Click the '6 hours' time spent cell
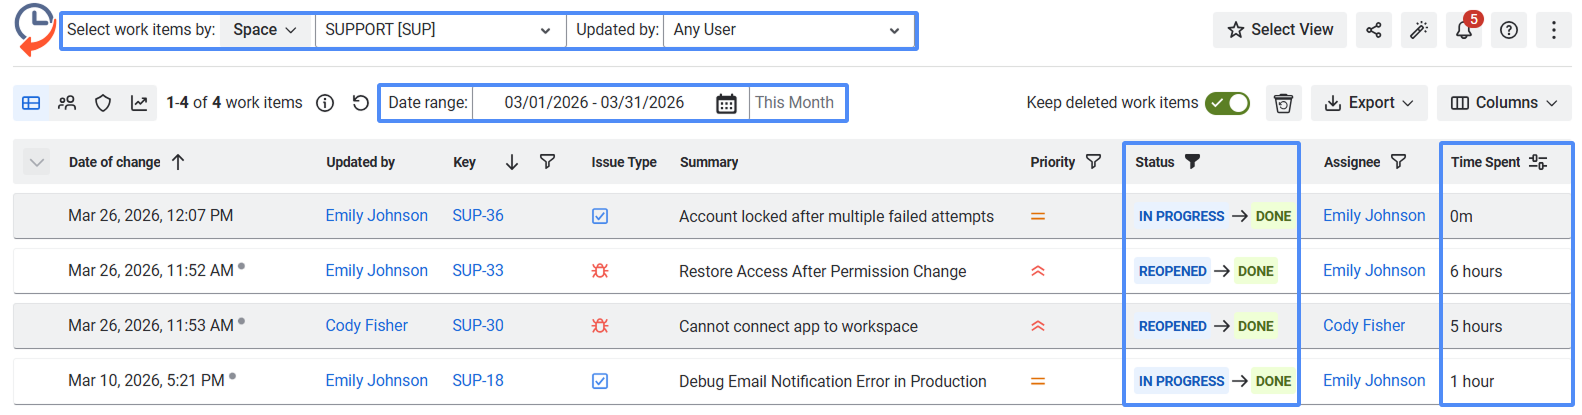 (1476, 272)
